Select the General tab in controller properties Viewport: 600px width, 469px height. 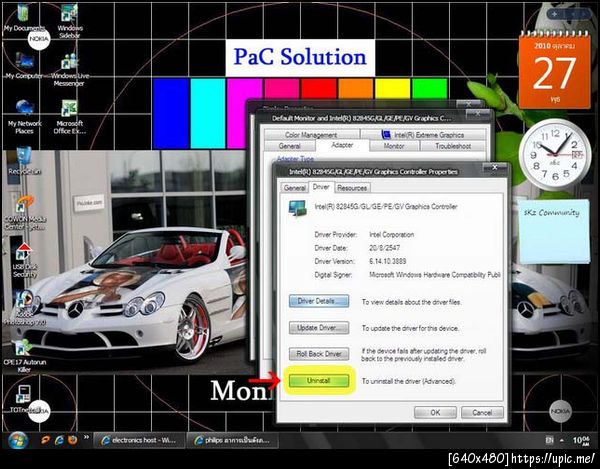tap(294, 188)
